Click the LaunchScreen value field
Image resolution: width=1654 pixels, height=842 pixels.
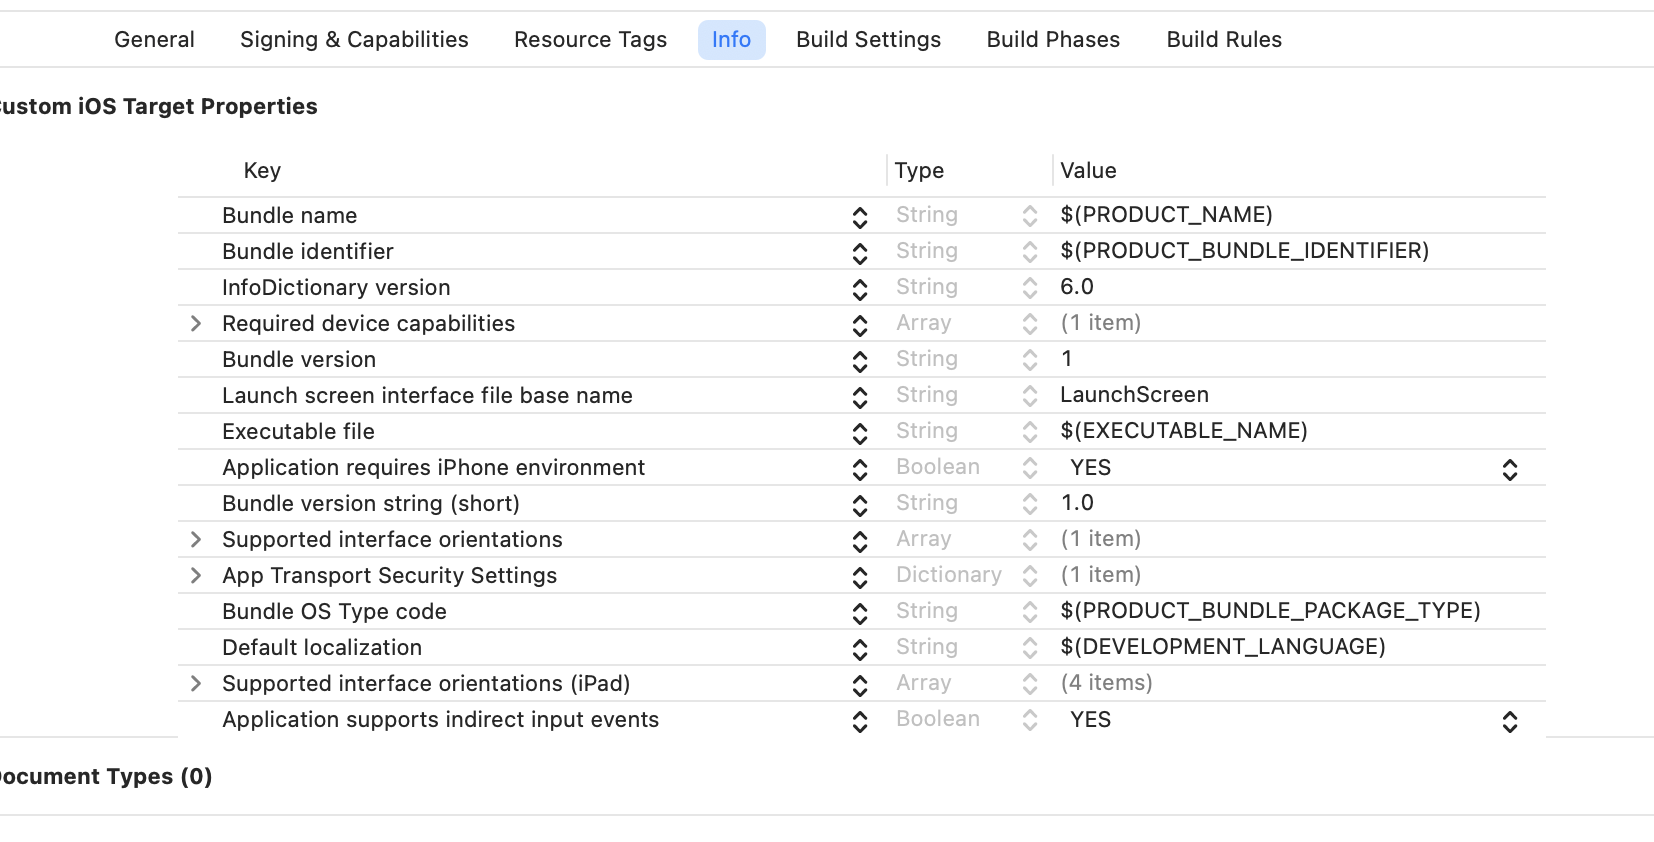click(1134, 396)
